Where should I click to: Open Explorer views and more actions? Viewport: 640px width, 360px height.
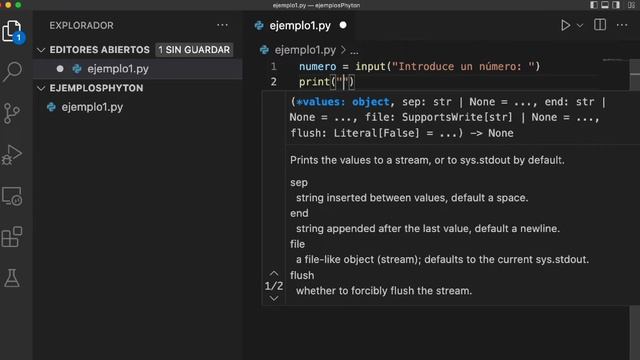[222, 25]
